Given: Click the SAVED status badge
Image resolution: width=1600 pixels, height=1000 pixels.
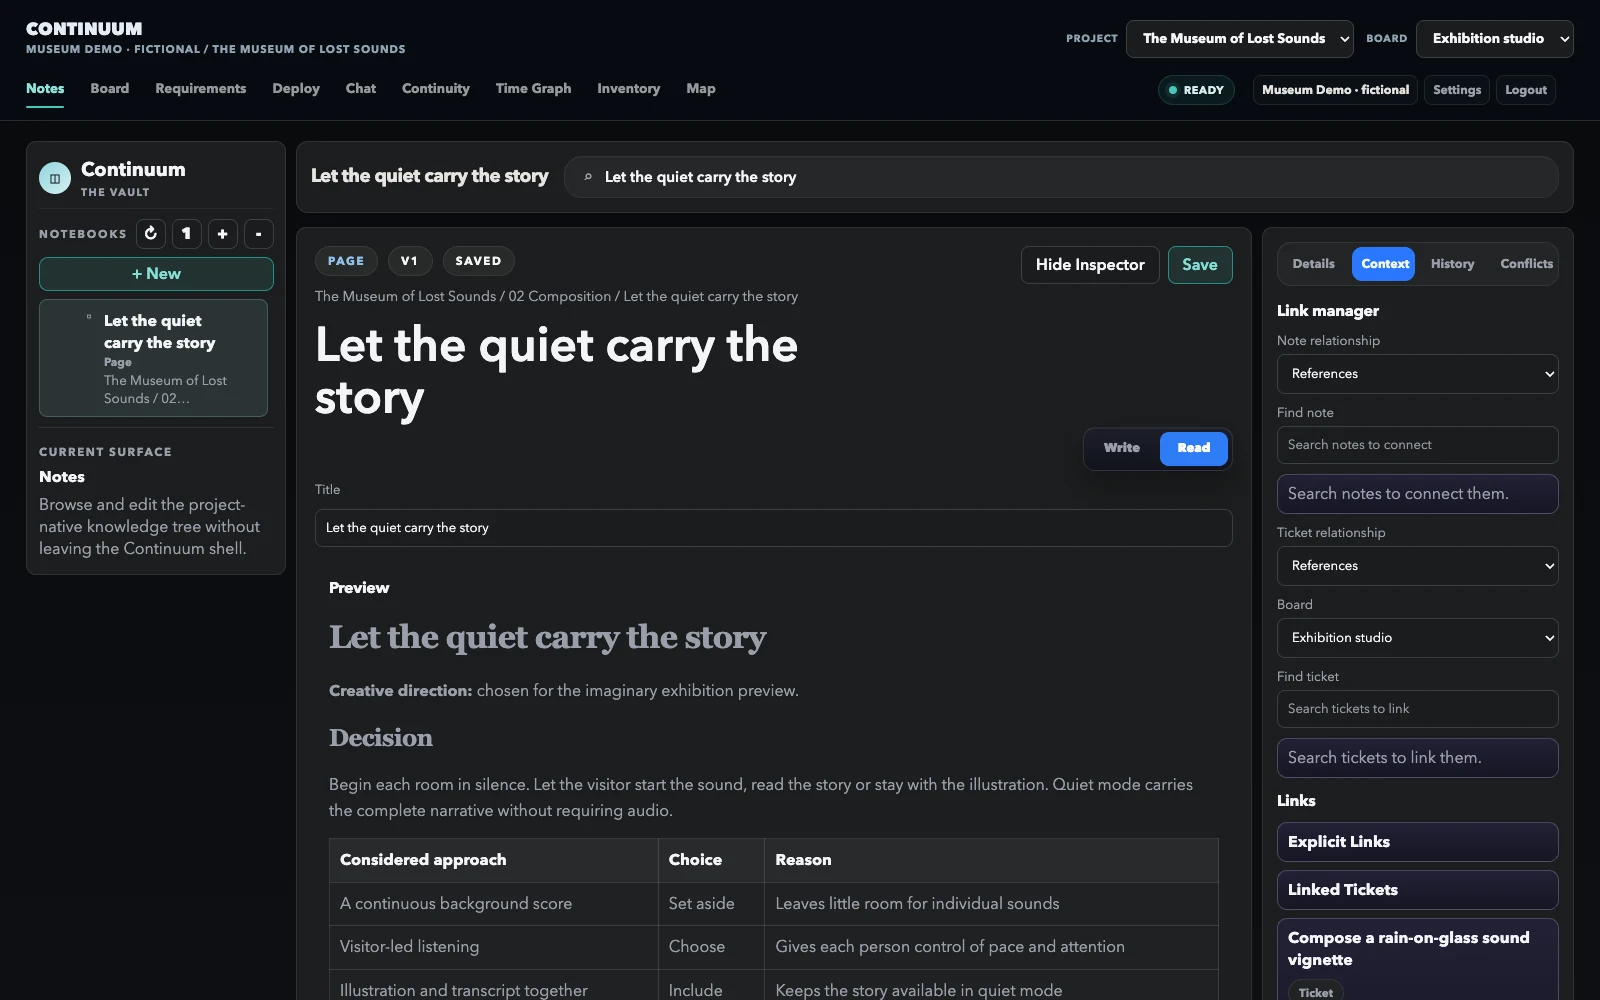Looking at the screenshot, I should click(478, 261).
